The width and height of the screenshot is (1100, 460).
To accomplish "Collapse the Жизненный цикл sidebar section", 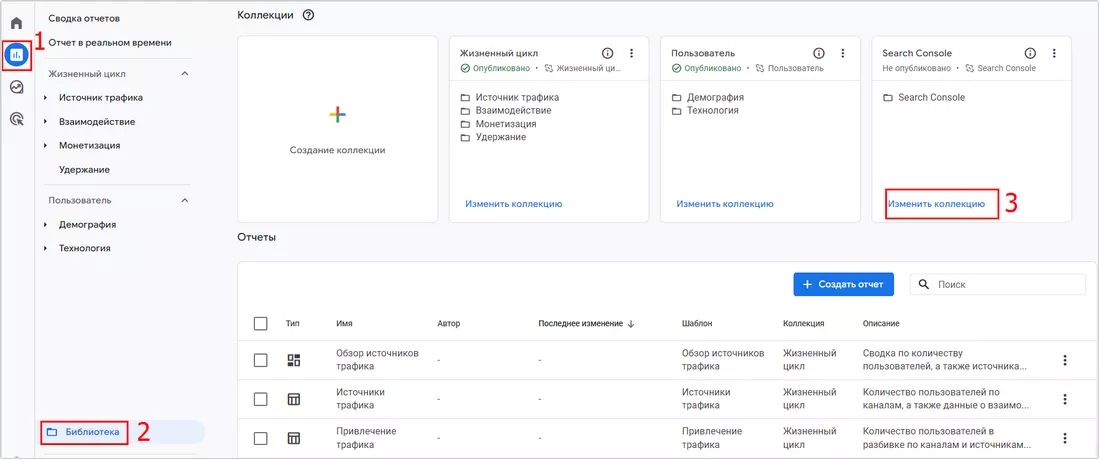I will tap(185, 74).
